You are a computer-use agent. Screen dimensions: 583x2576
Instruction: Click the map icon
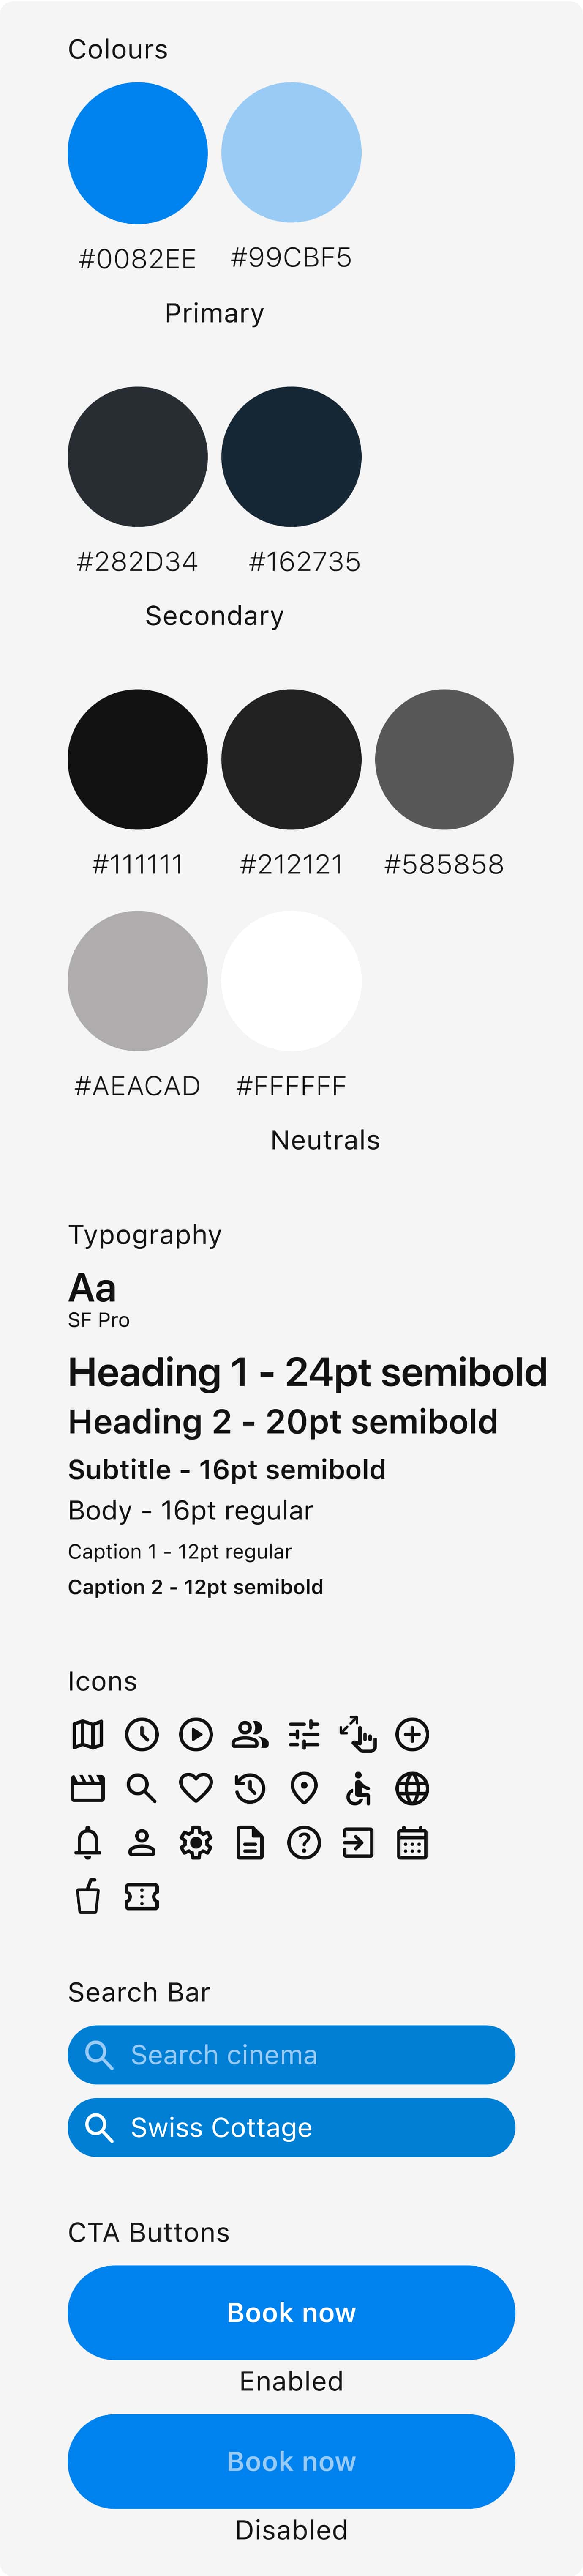[88, 1734]
